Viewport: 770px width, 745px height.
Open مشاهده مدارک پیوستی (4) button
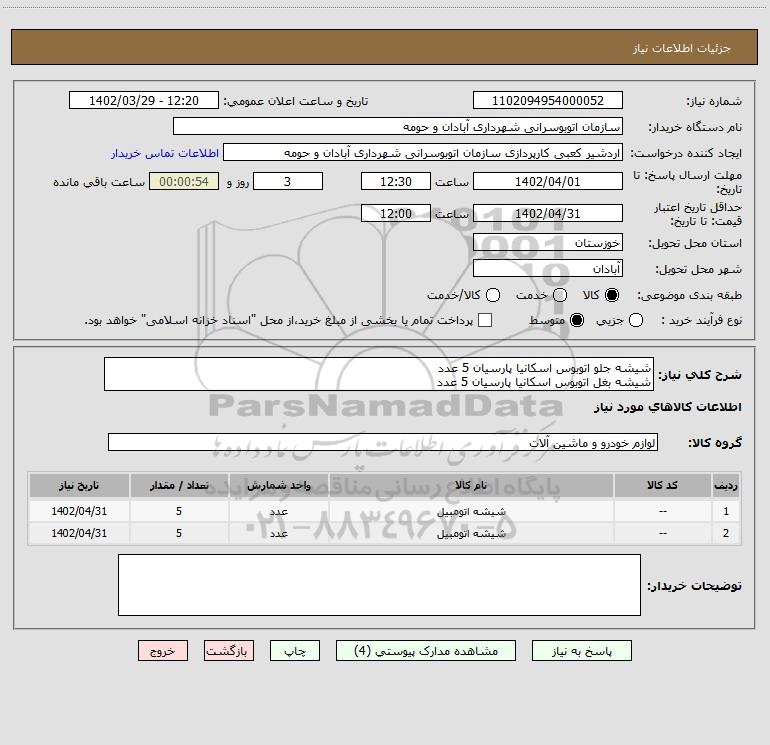tap(426, 651)
